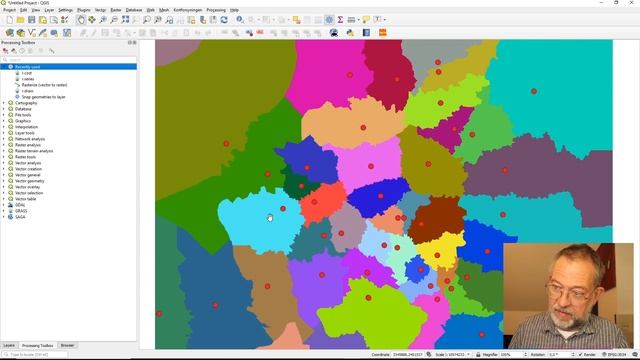
Task: Click the EPSG CRS button in status bar
Action: (x=614, y=355)
